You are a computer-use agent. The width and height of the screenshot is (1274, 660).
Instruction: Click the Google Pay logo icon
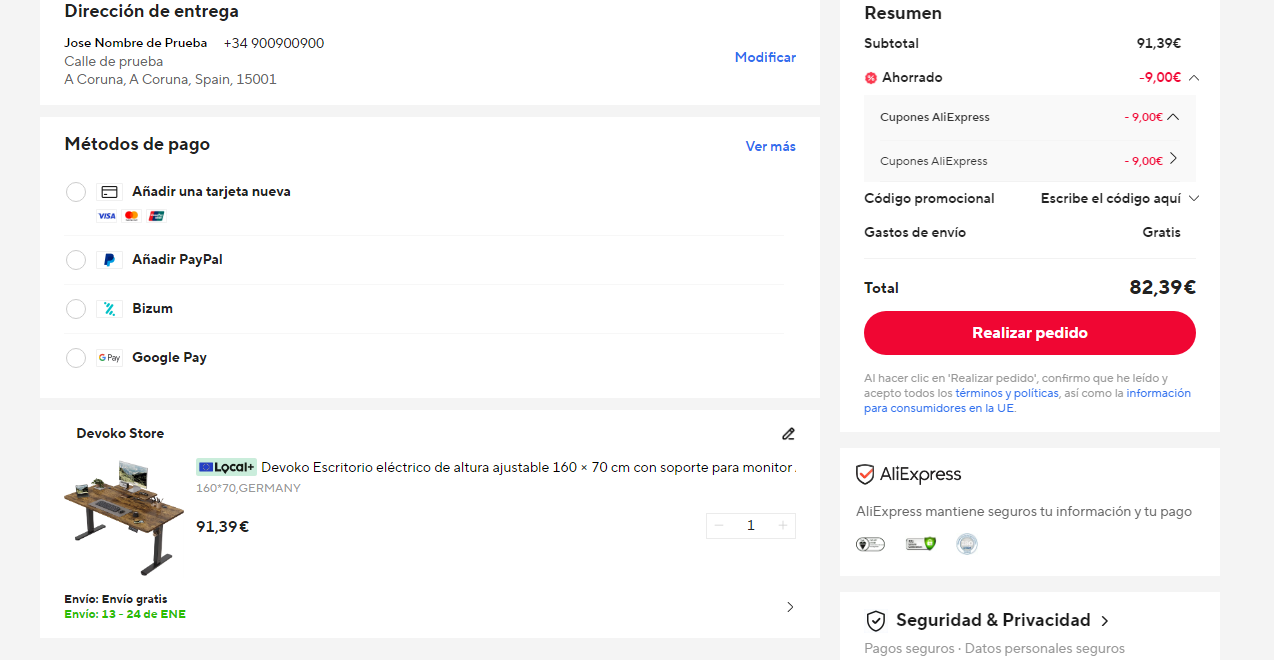pyautogui.click(x=109, y=358)
